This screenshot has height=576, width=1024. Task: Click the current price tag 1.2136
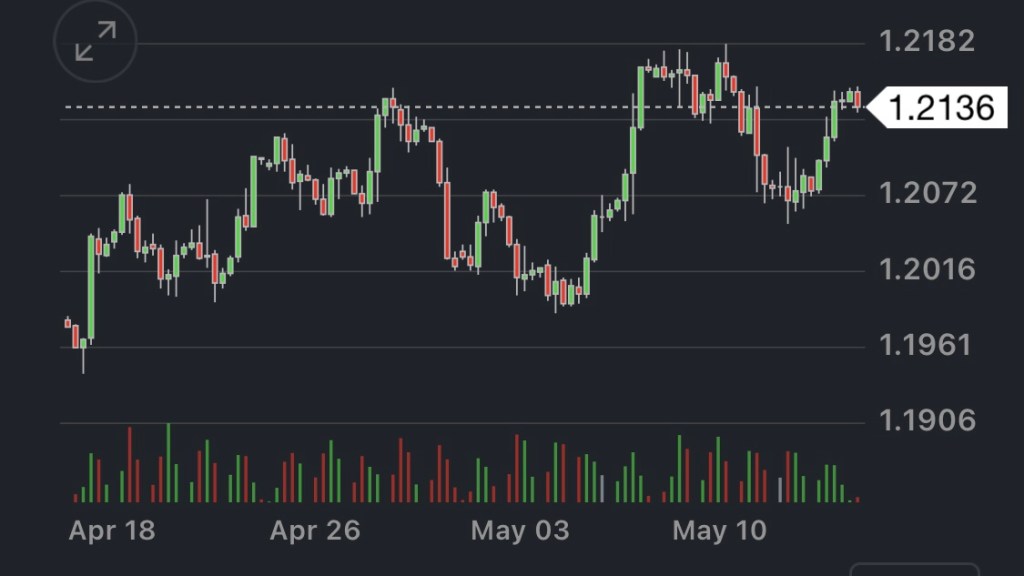tap(941, 106)
